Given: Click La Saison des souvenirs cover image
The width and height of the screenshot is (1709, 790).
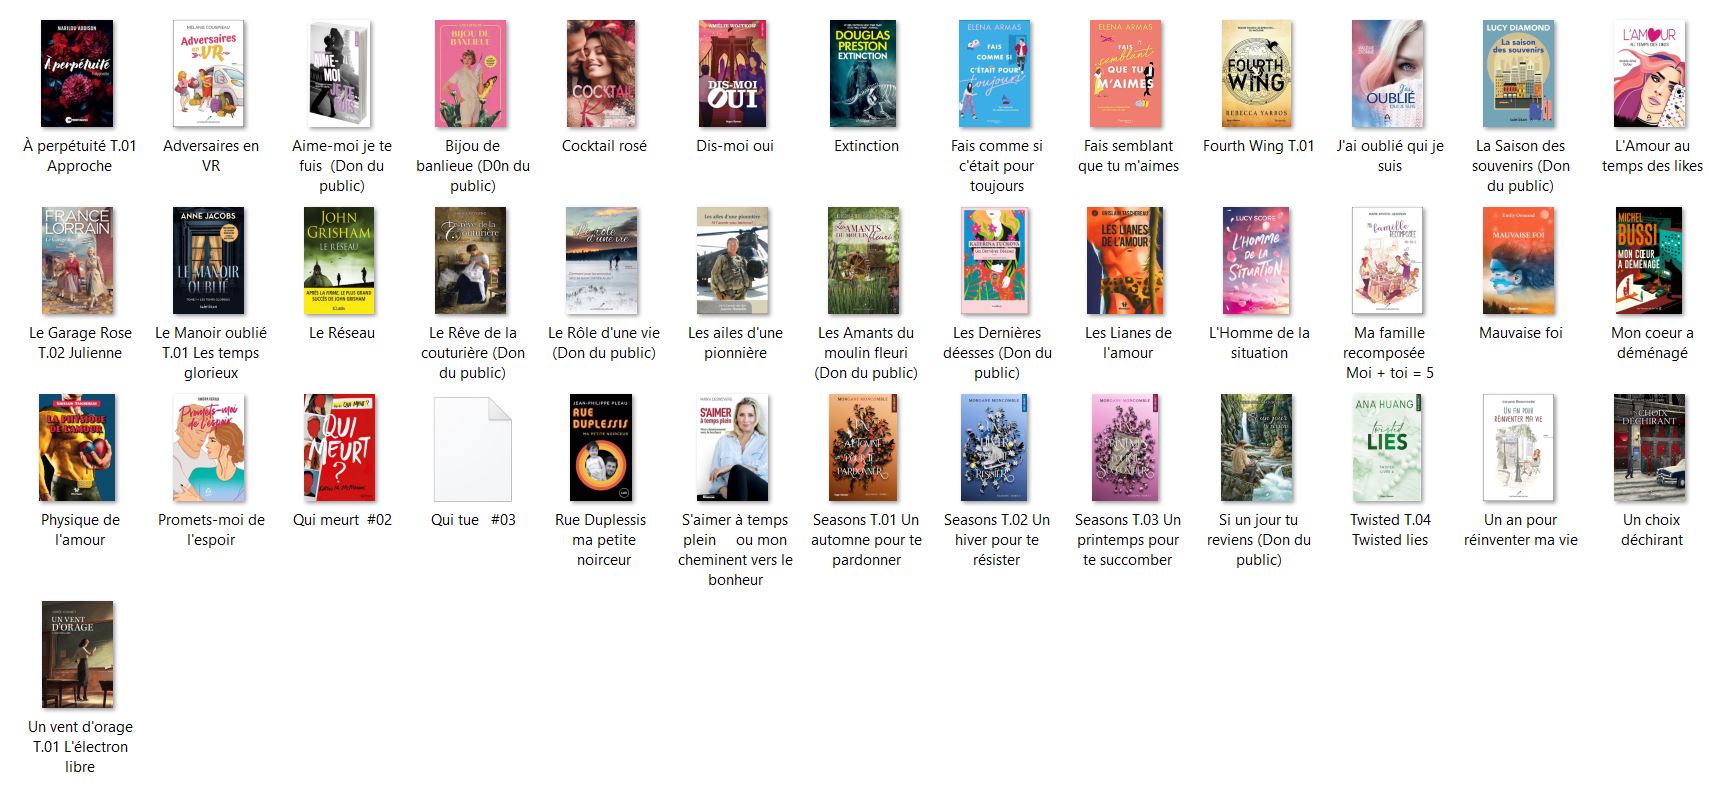Looking at the screenshot, I should coord(1519,74).
